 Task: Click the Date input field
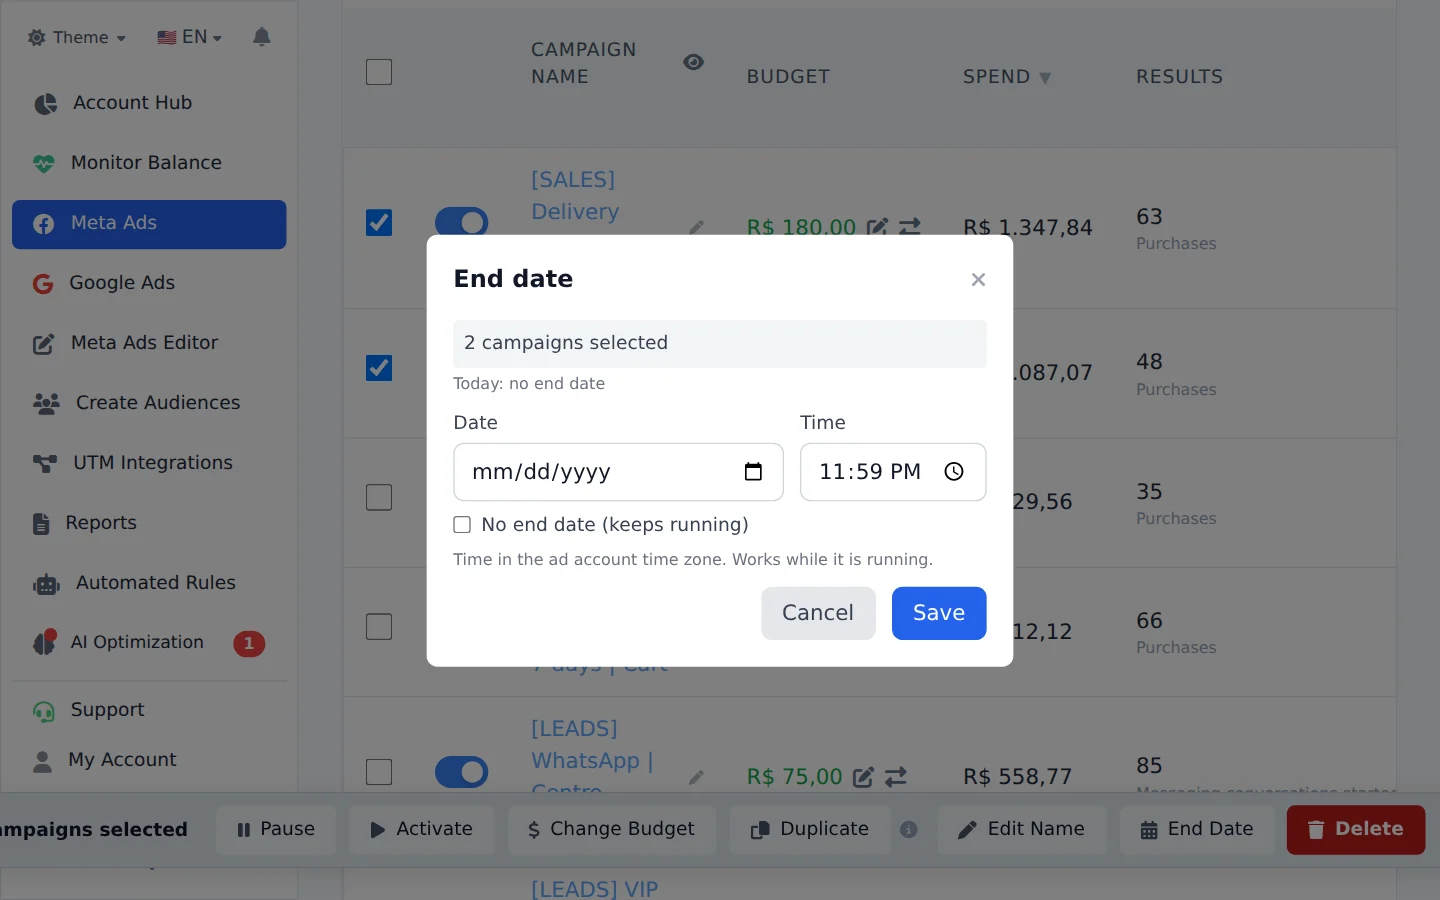(x=618, y=472)
